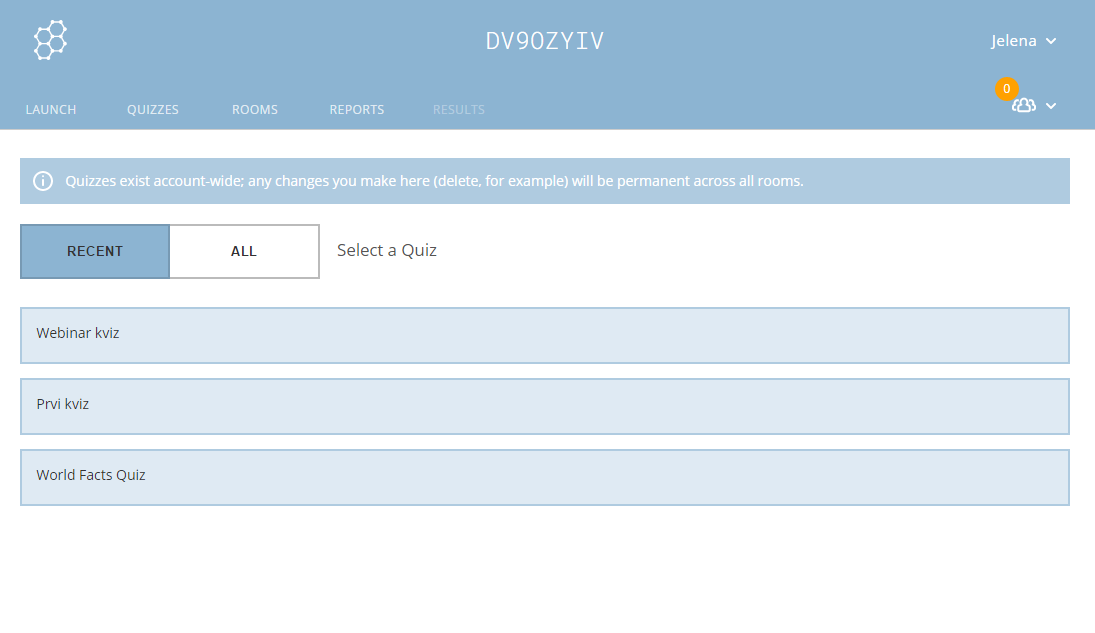Select the Webinar kviz quiz

(x=544, y=335)
